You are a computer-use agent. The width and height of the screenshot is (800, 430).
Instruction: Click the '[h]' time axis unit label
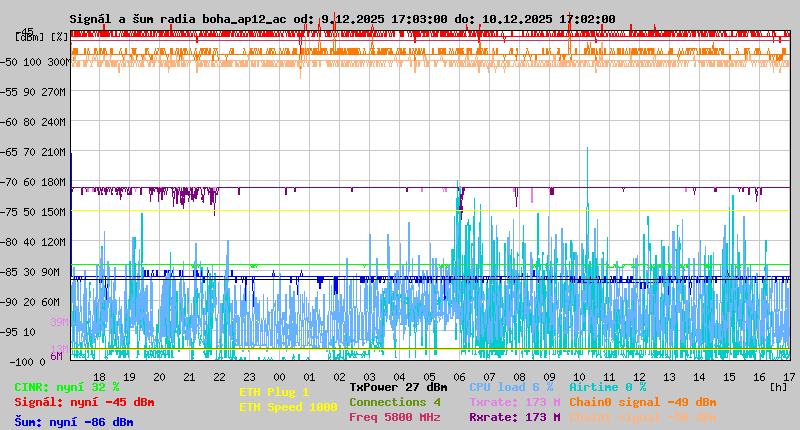pos(778,387)
